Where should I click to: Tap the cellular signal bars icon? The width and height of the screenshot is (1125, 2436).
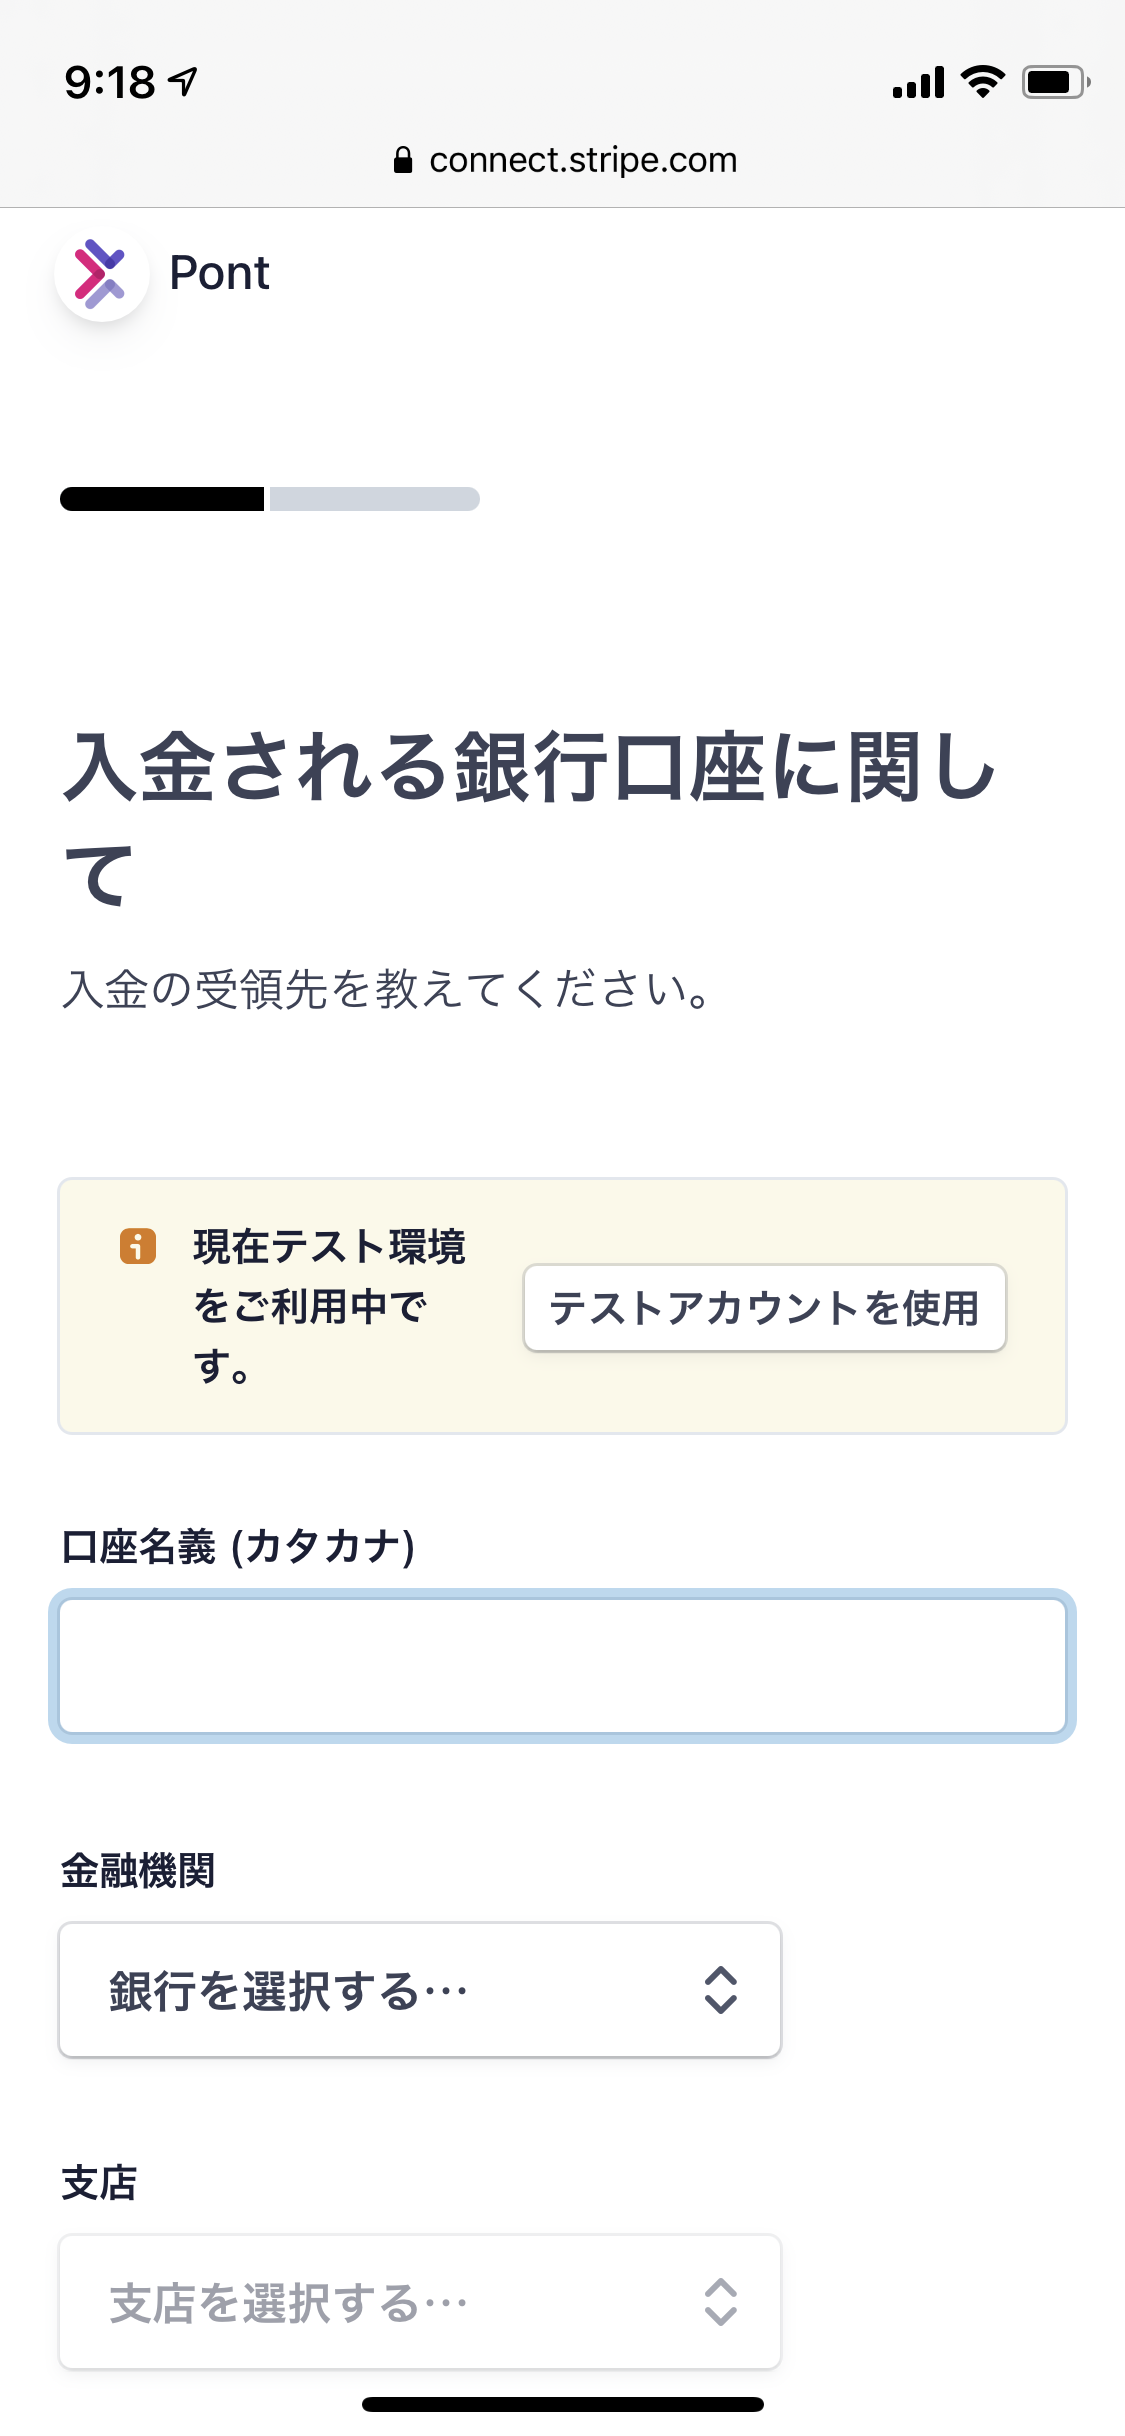click(918, 82)
